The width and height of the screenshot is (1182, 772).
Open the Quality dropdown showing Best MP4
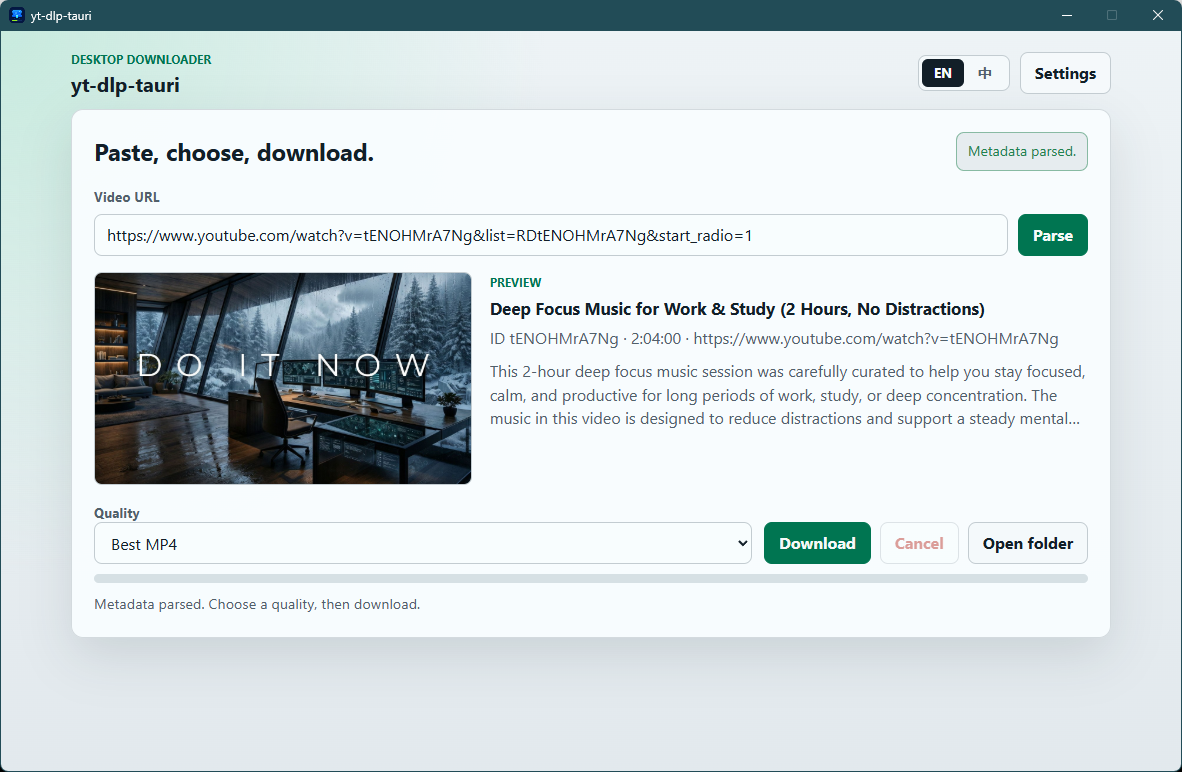[x=422, y=544]
